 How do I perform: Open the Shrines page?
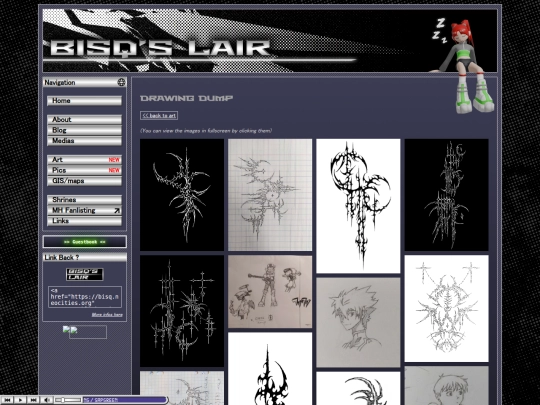(84, 200)
